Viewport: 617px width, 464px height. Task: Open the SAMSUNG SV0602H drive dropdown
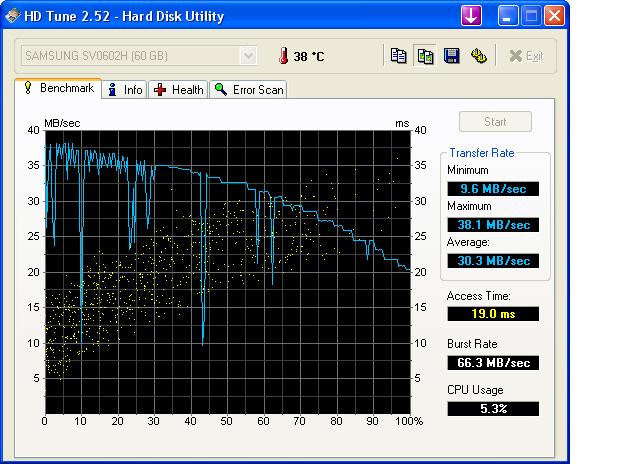[x=139, y=55]
